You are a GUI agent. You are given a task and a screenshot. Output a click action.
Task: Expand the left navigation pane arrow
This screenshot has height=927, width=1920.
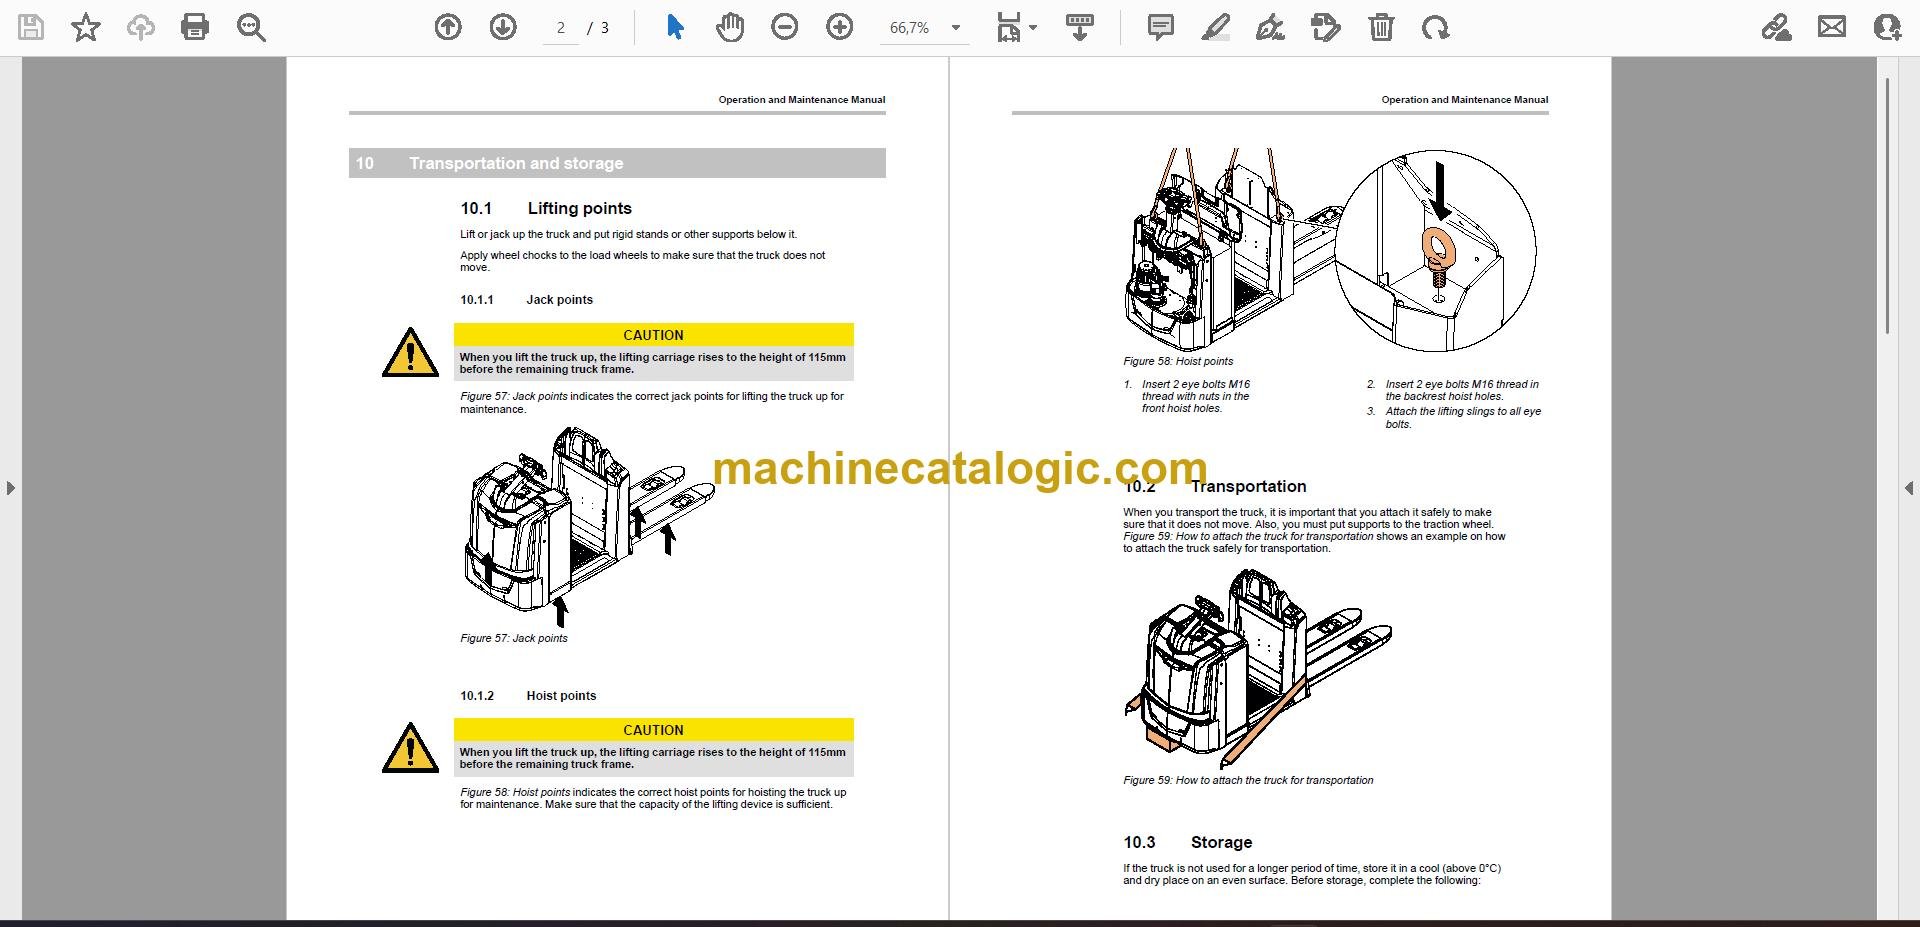10,488
